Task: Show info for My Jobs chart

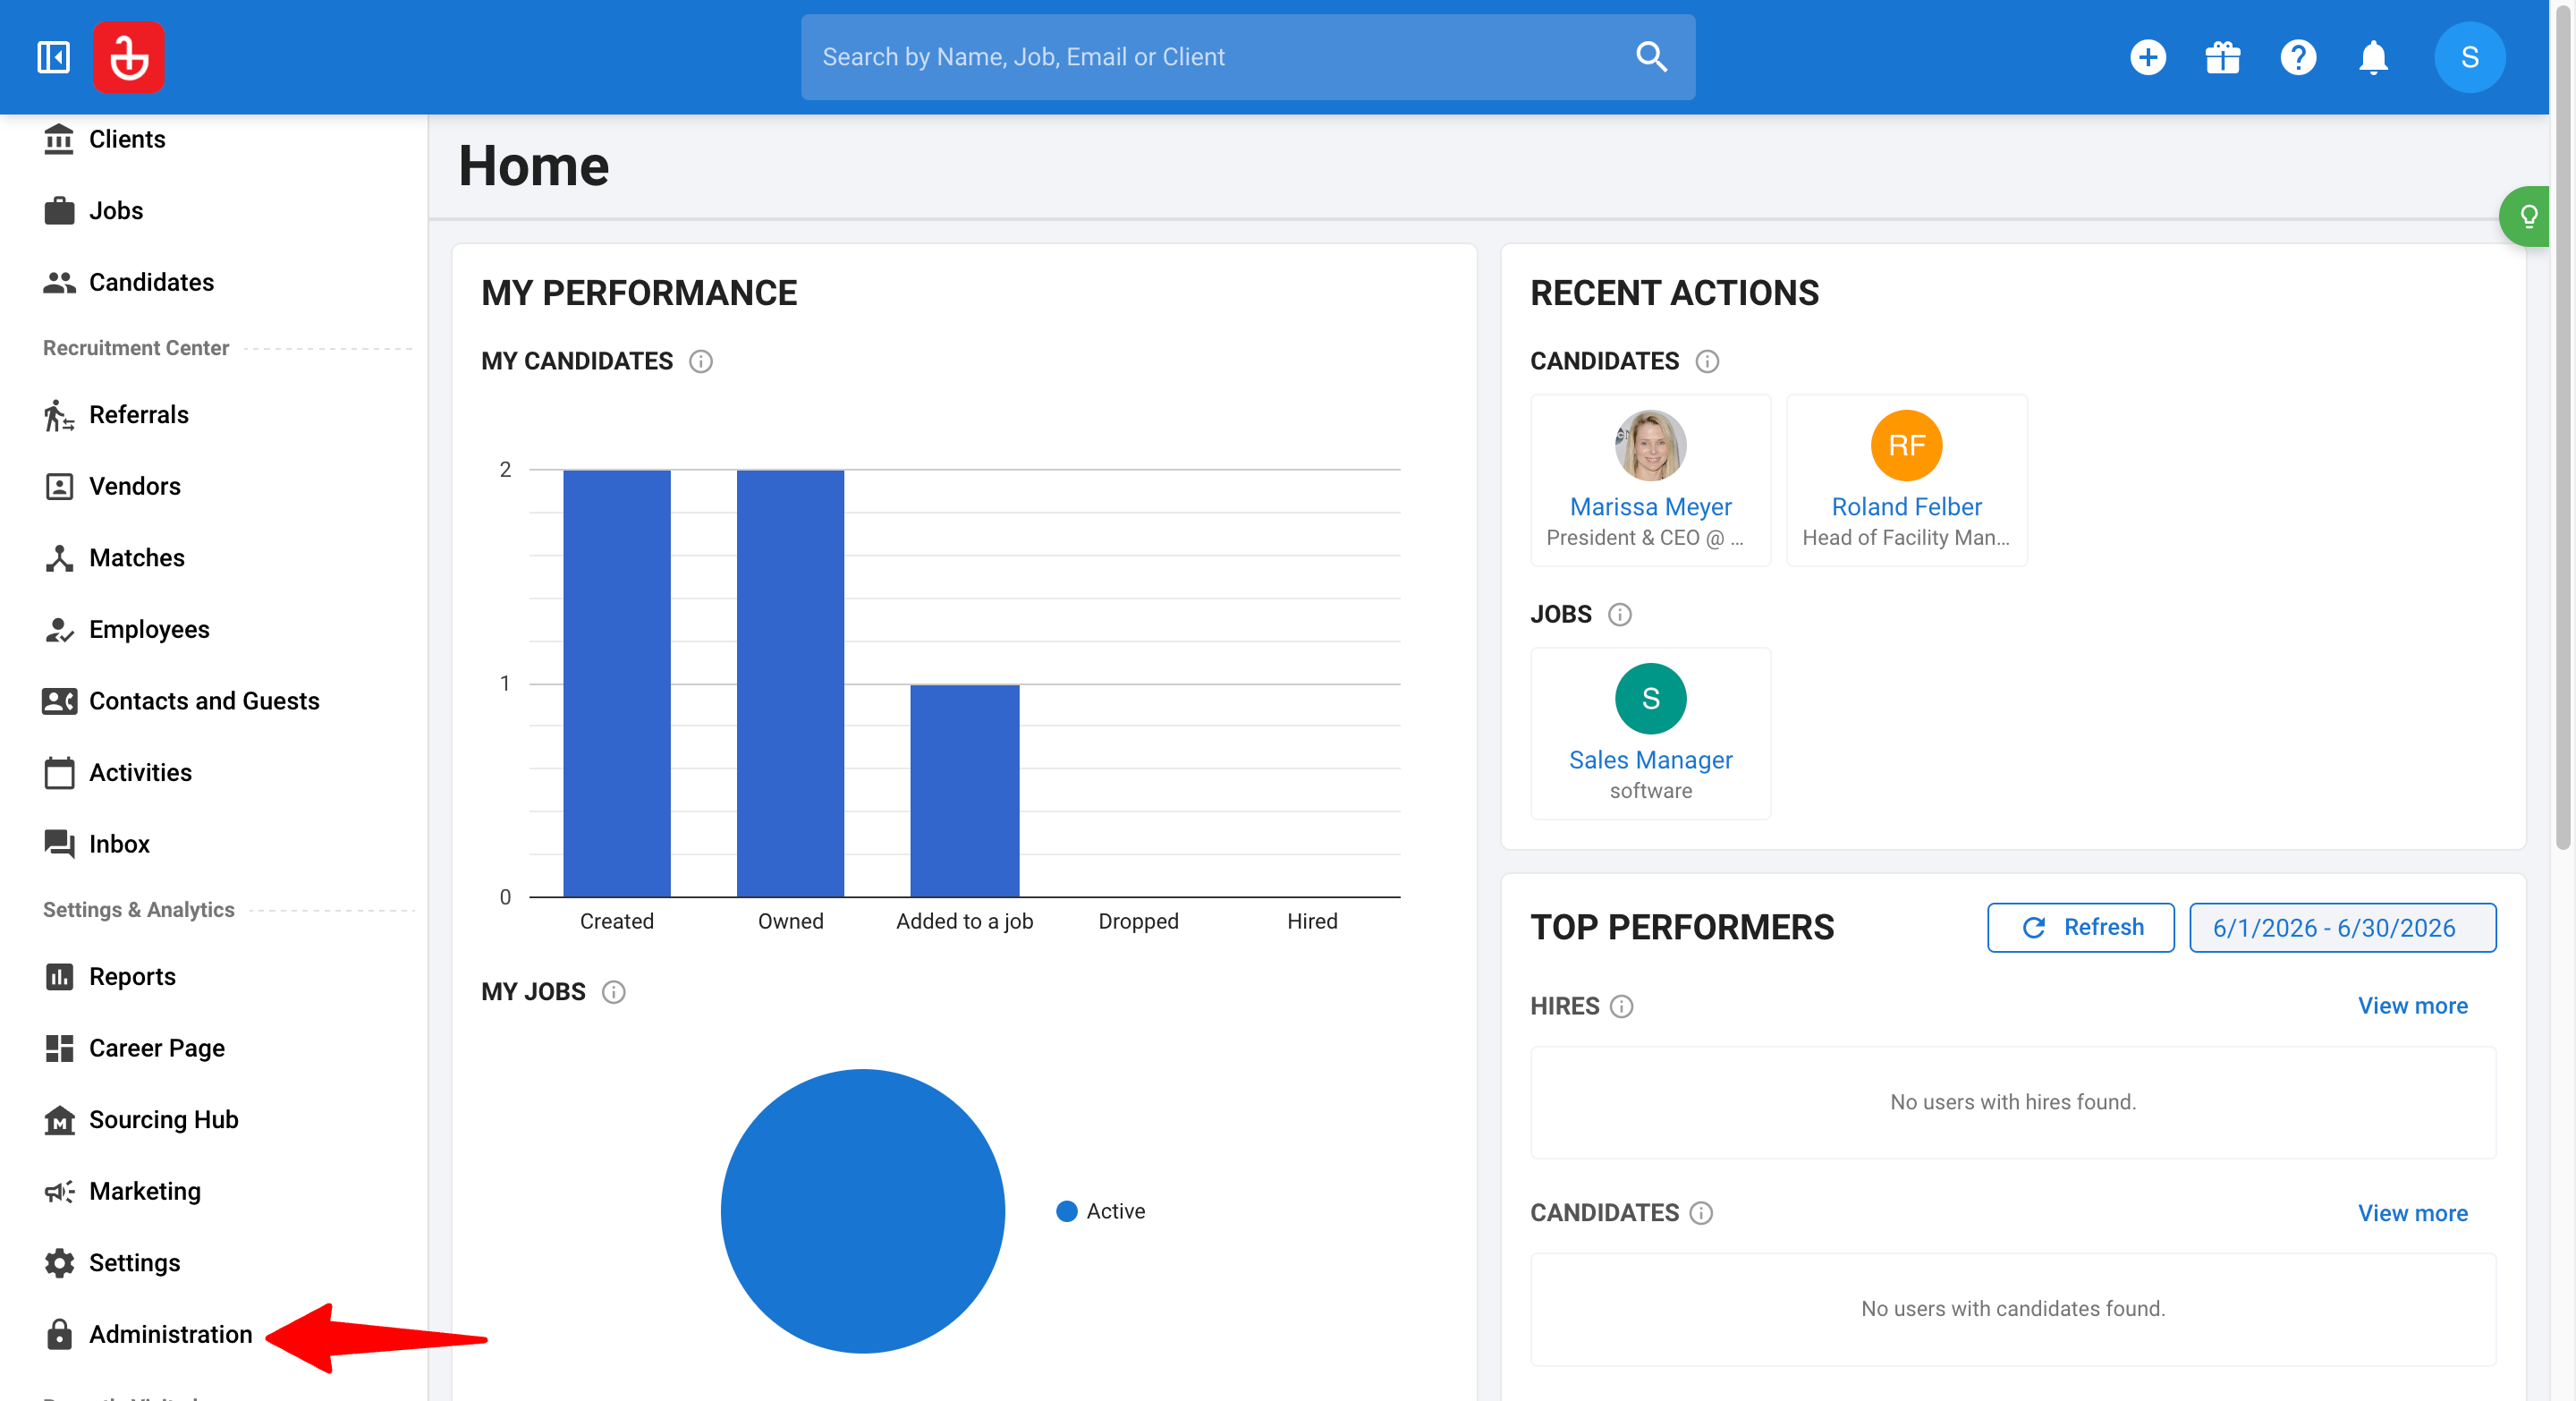Action: pyautogui.click(x=614, y=992)
